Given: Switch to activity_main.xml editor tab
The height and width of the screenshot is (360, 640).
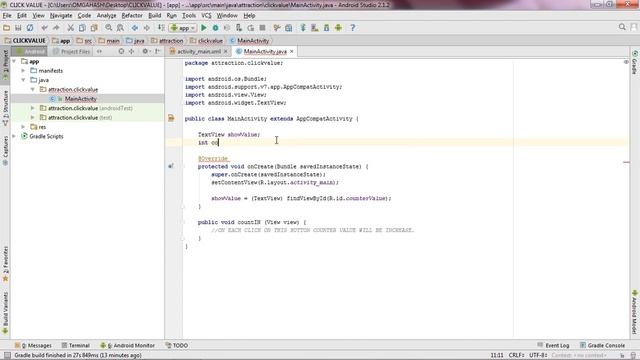Looking at the screenshot, I should pos(199,51).
